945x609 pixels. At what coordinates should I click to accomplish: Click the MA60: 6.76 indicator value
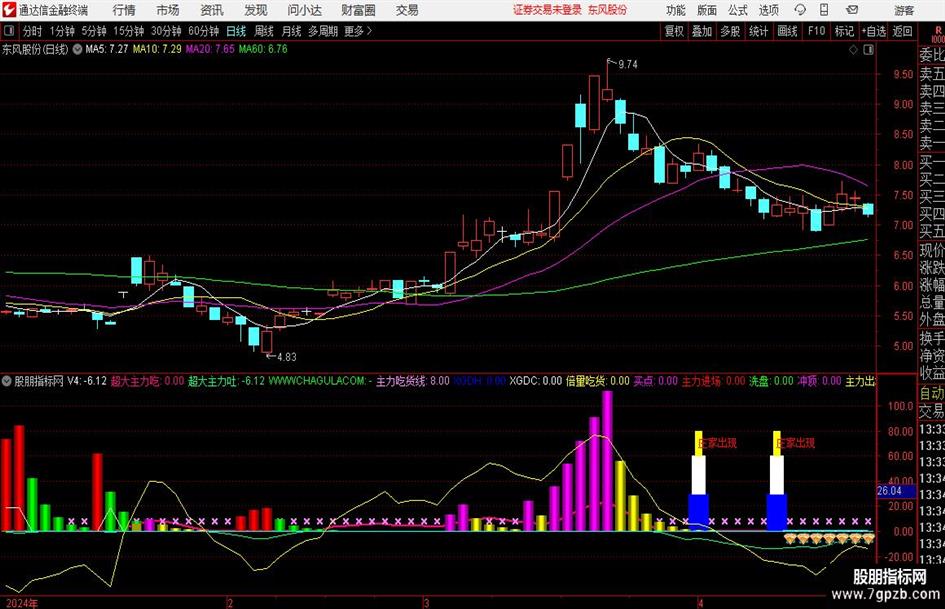(263, 49)
